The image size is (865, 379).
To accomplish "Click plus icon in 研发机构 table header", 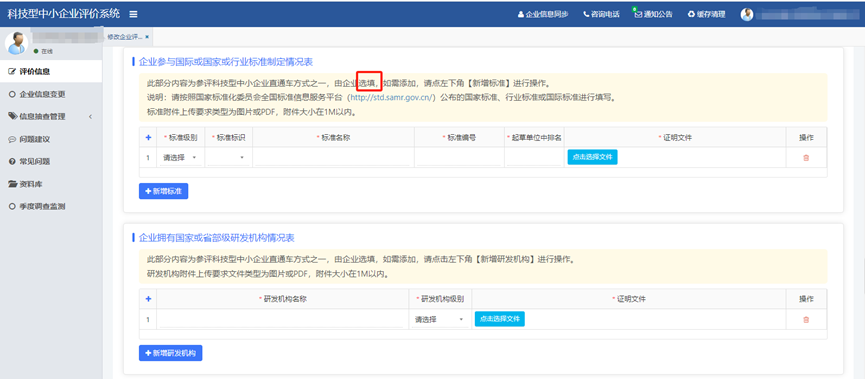I will point(148,298).
